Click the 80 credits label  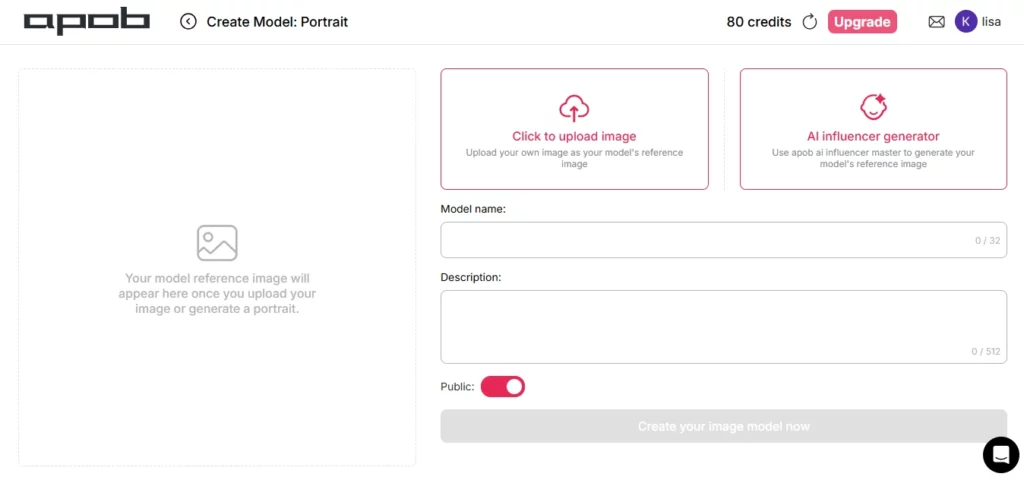tap(758, 22)
